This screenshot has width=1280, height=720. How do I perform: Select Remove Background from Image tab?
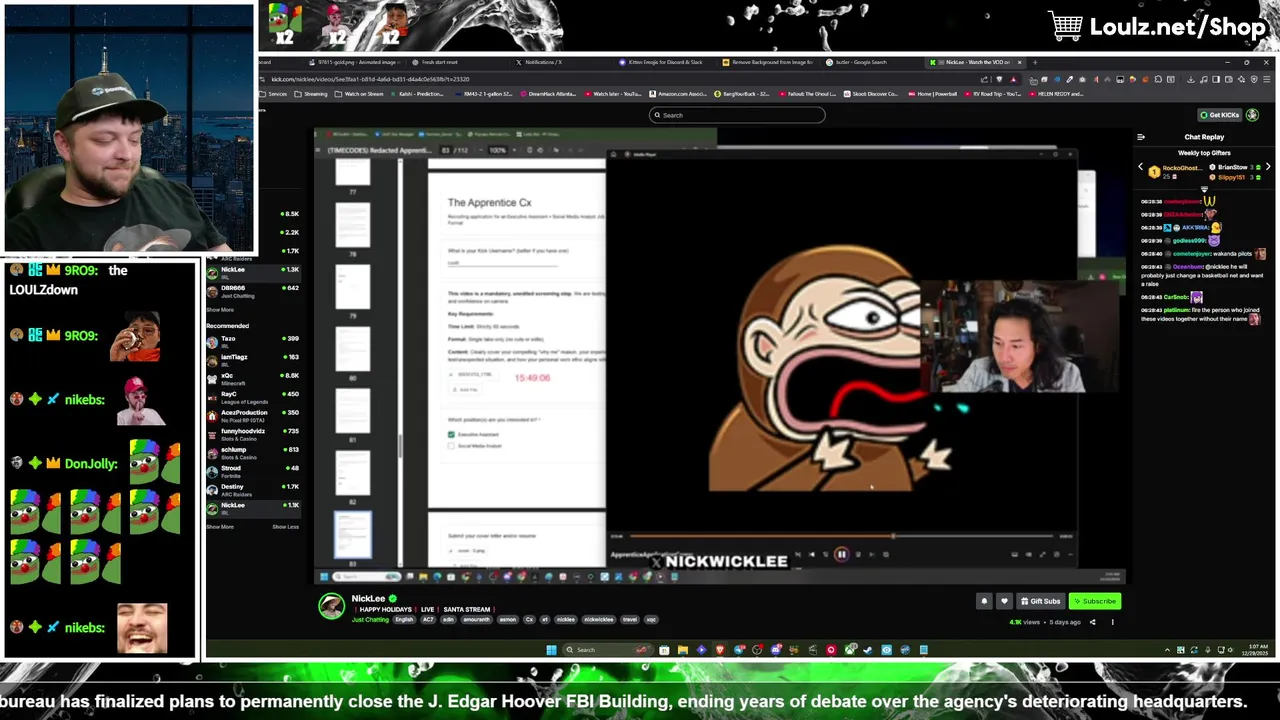tap(768, 62)
